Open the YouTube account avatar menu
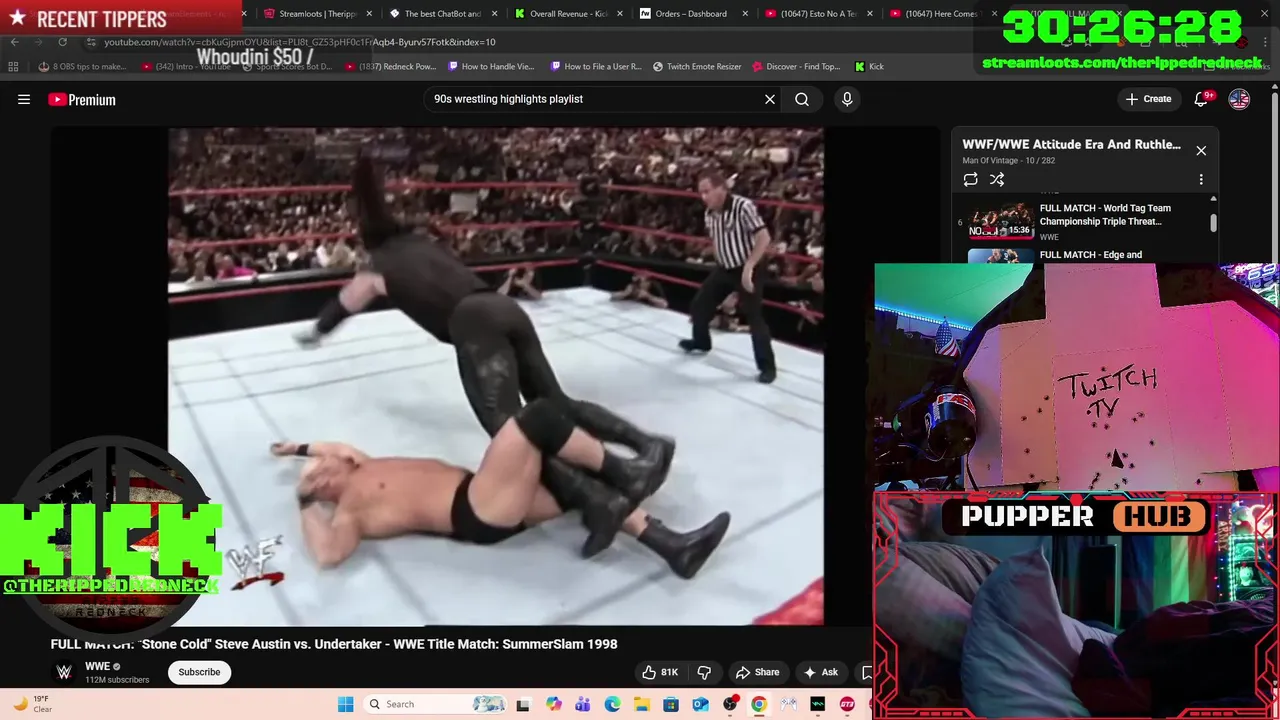The width and height of the screenshot is (1280, 720). click(x=1239, y=99)
